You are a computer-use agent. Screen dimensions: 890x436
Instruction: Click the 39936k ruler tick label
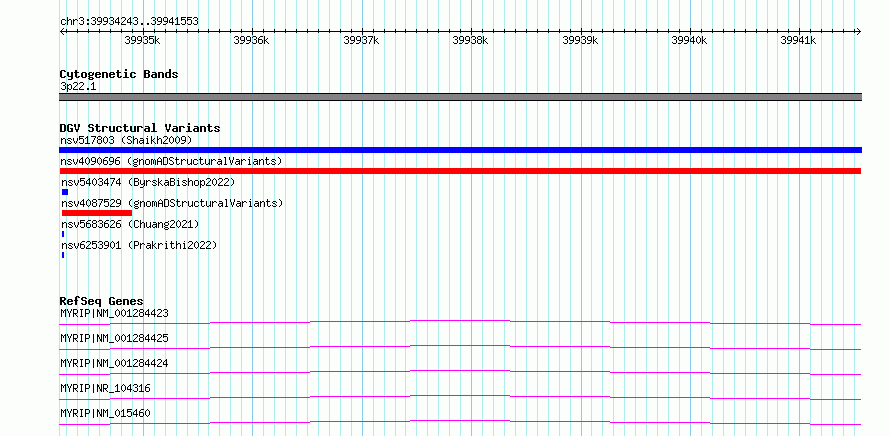[251, 40]
